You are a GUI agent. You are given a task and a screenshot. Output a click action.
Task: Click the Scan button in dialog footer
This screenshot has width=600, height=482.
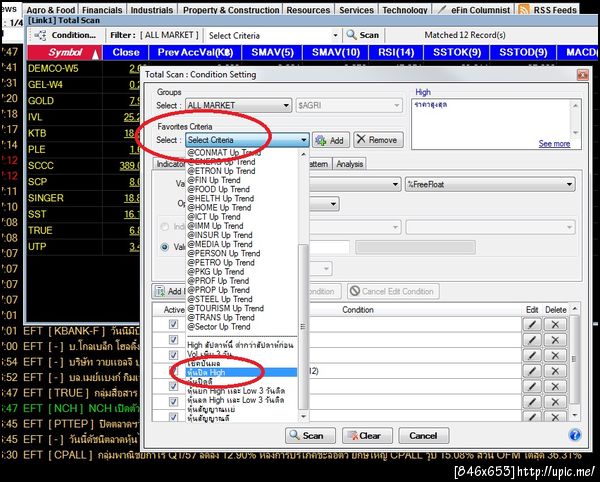(x=310, y=436)
